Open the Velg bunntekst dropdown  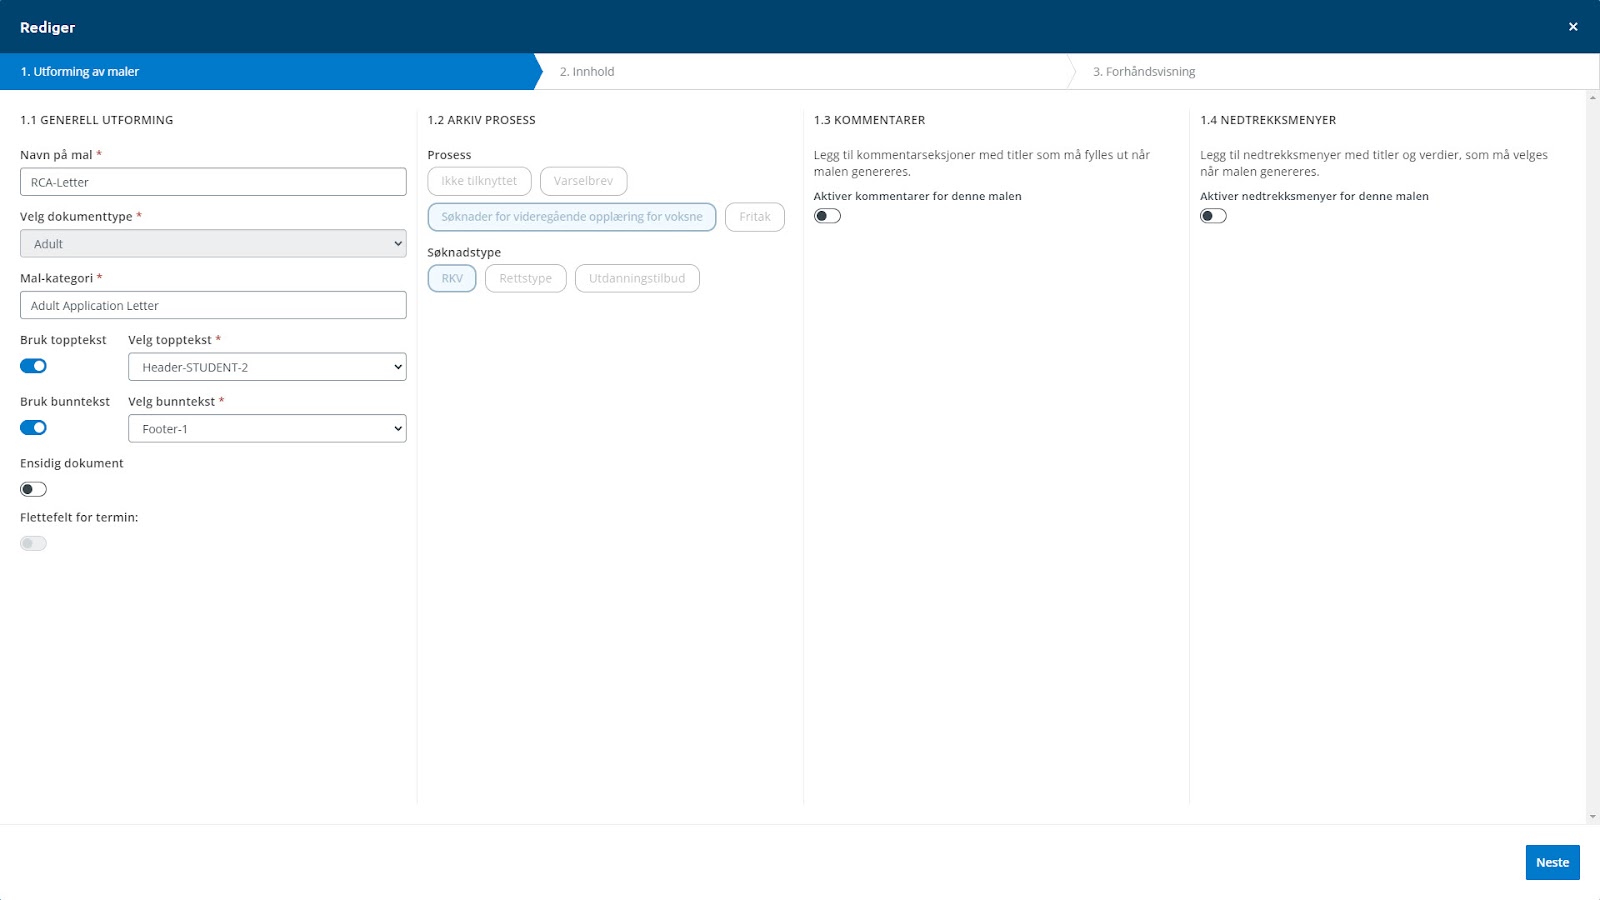click(267, 429)
